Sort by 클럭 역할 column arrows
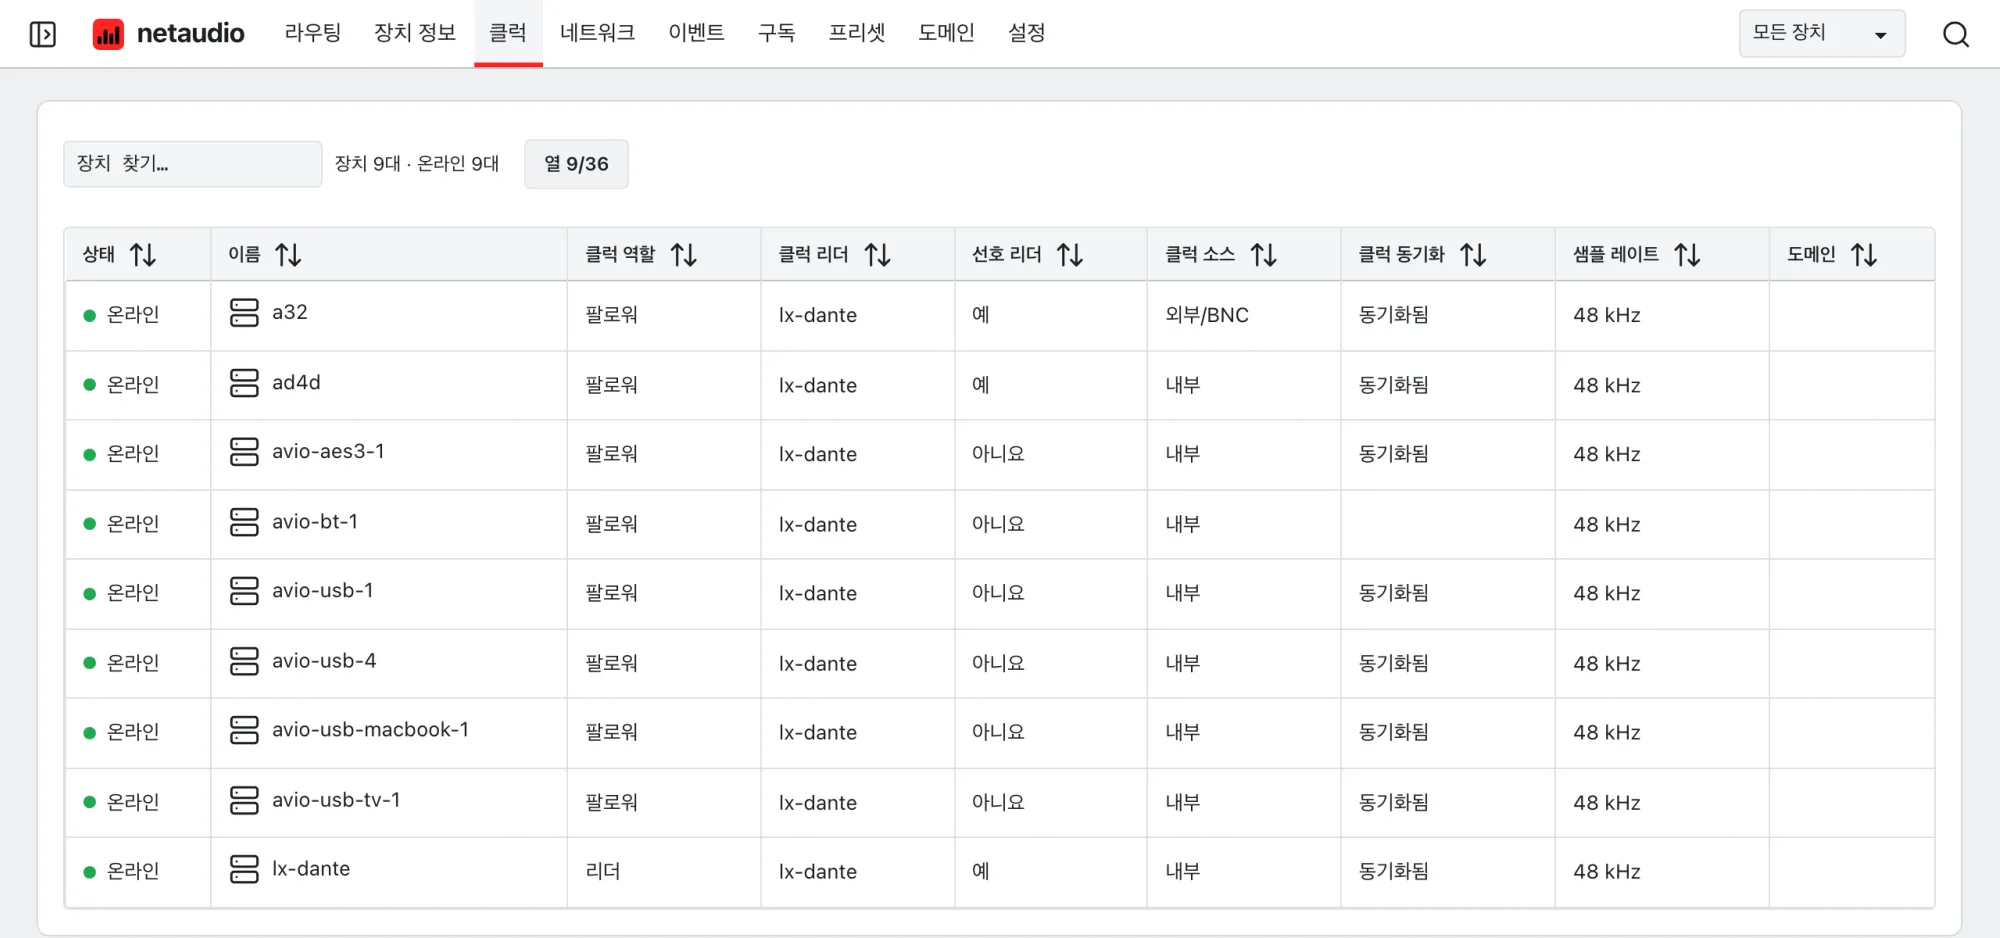 684,255
